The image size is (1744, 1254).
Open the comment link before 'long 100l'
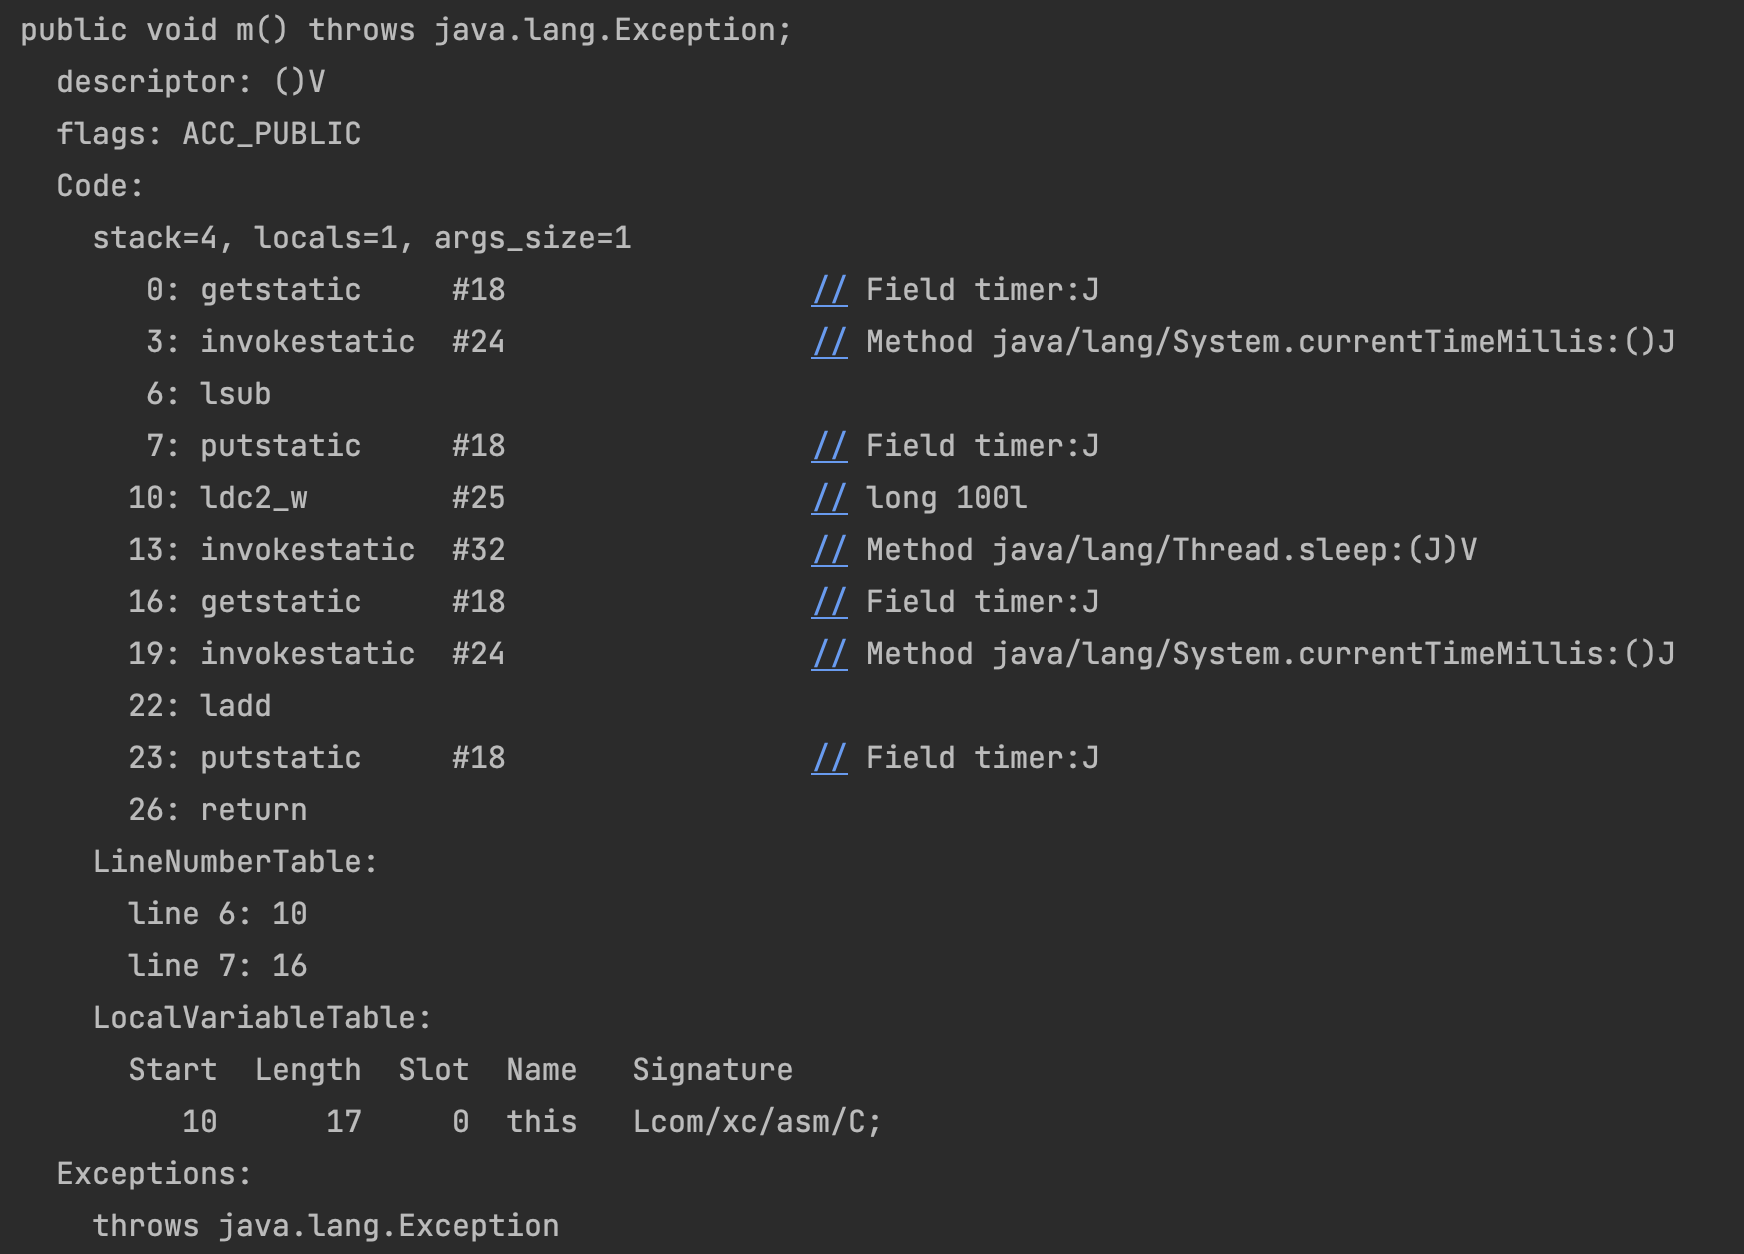[829, 498]
